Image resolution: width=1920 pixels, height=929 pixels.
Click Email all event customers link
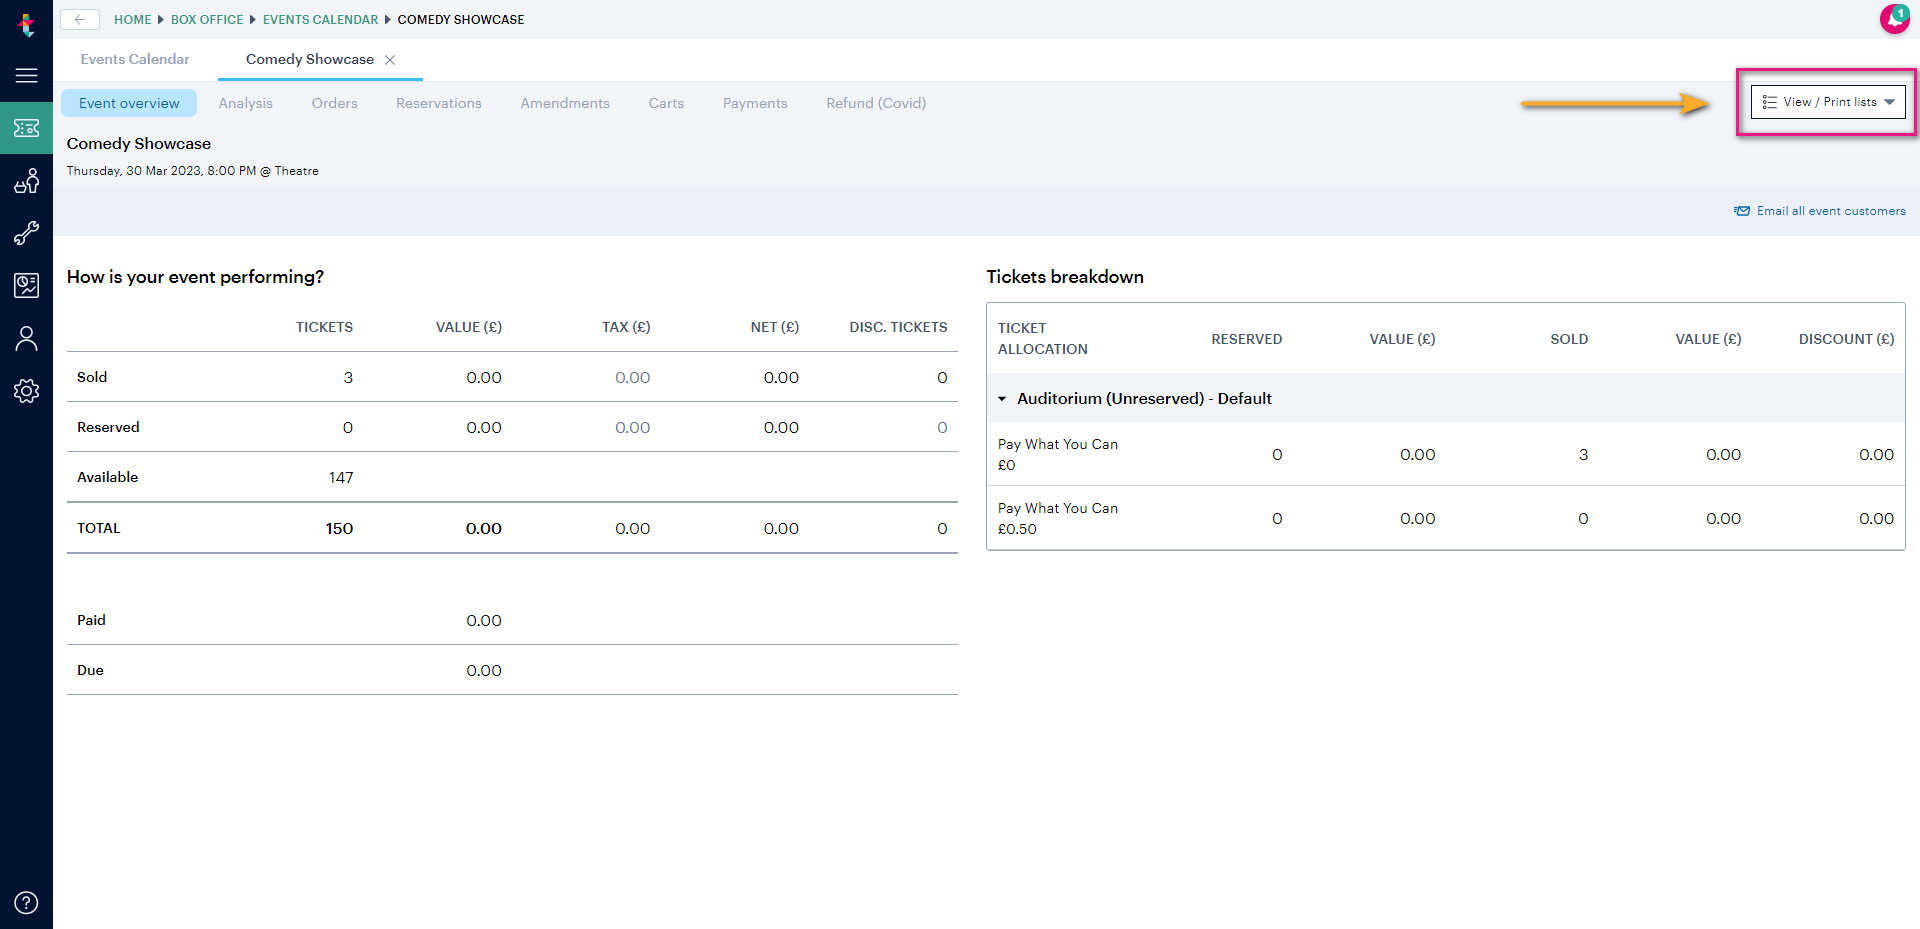click(1831, 211)
